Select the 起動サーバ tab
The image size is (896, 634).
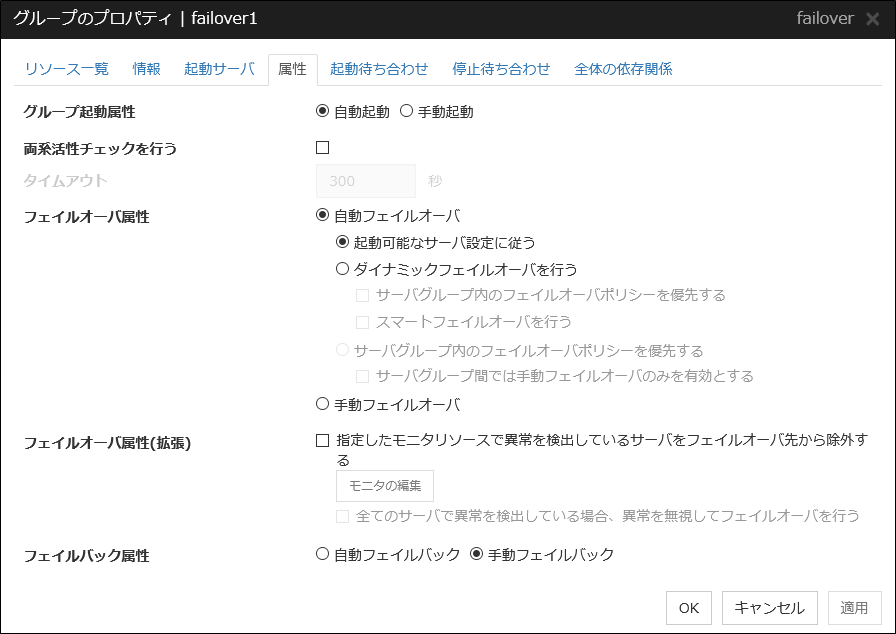[x=219, y=70]
